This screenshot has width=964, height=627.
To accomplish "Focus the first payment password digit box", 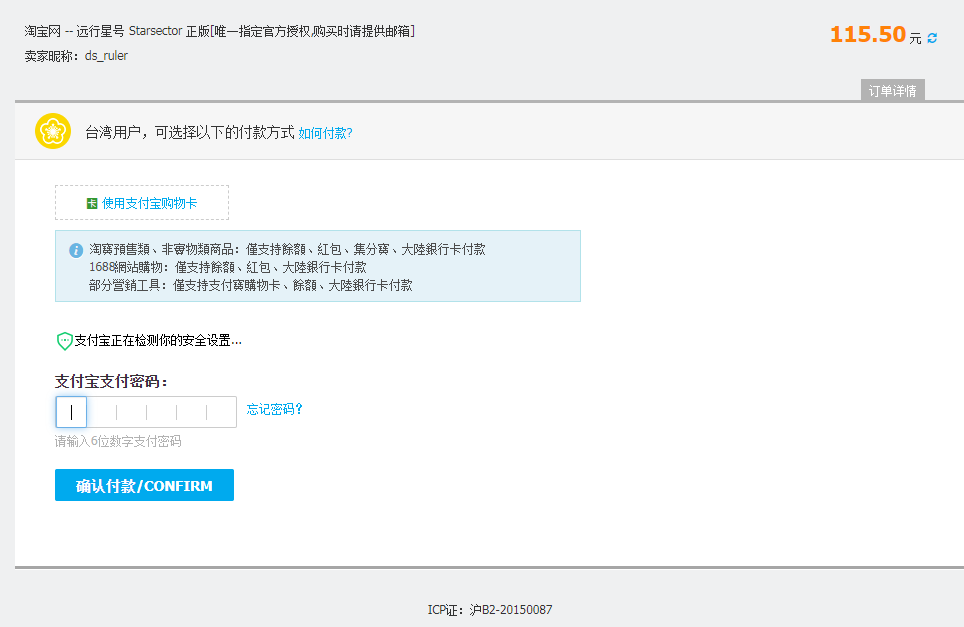I will coord(71,412).
